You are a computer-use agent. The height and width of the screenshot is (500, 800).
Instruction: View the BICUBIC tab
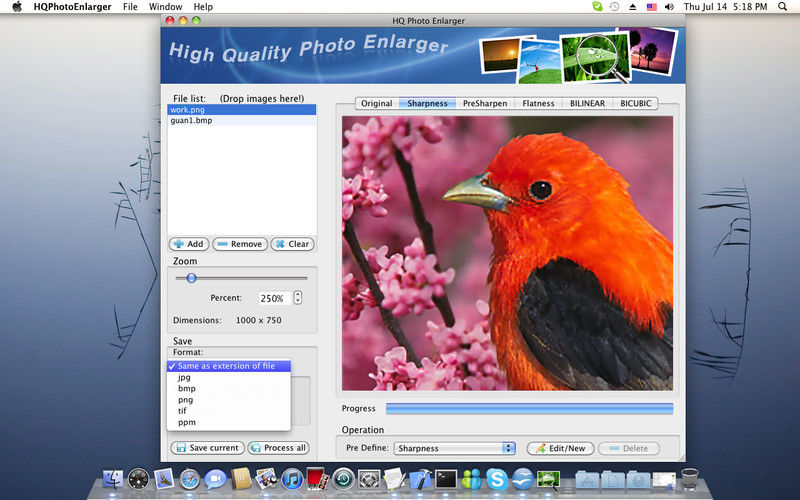636,103
